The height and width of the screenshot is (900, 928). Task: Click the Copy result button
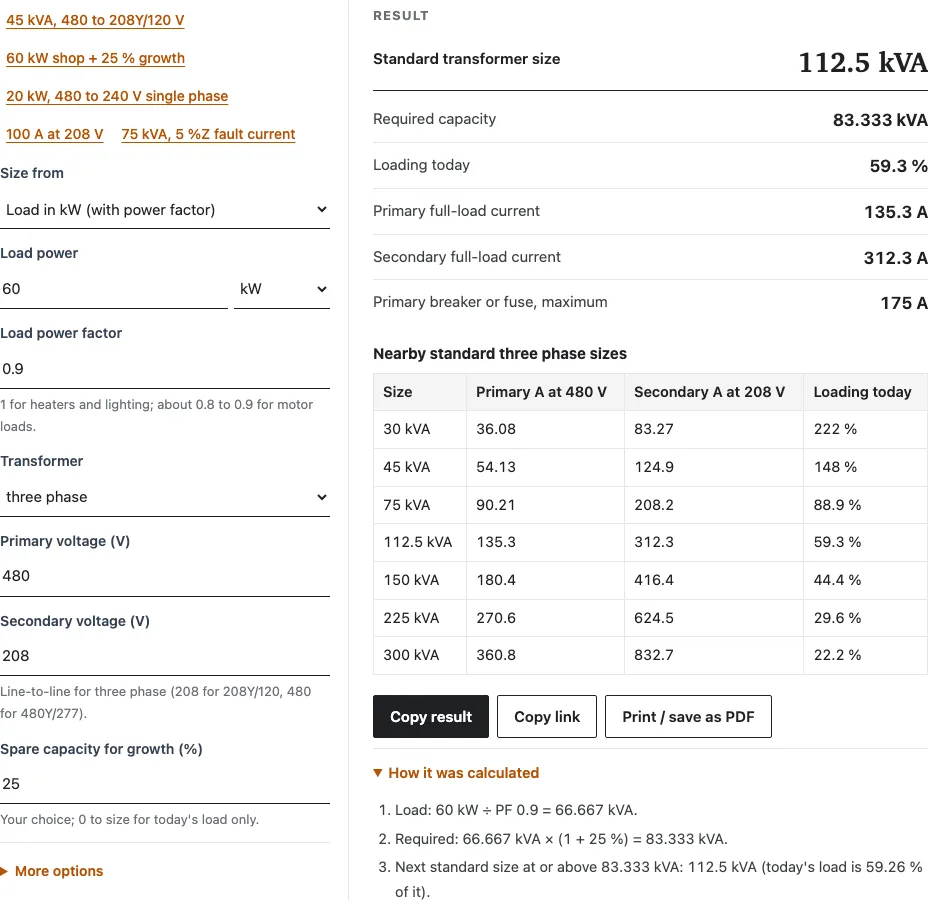click(431, 717)
